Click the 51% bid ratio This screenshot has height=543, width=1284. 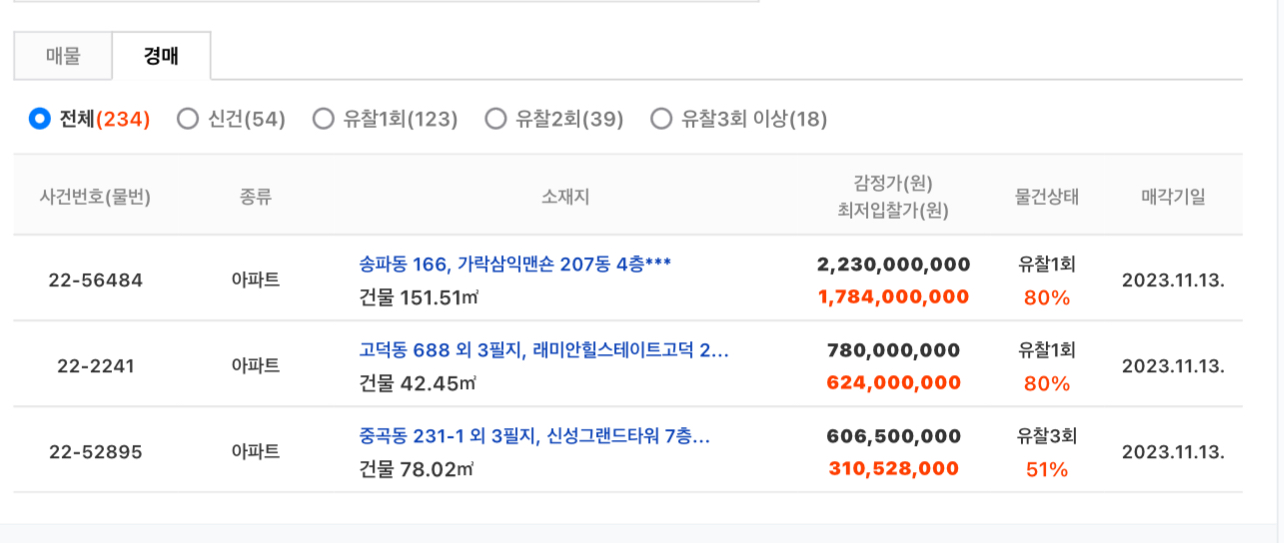tap(1046, 469)
